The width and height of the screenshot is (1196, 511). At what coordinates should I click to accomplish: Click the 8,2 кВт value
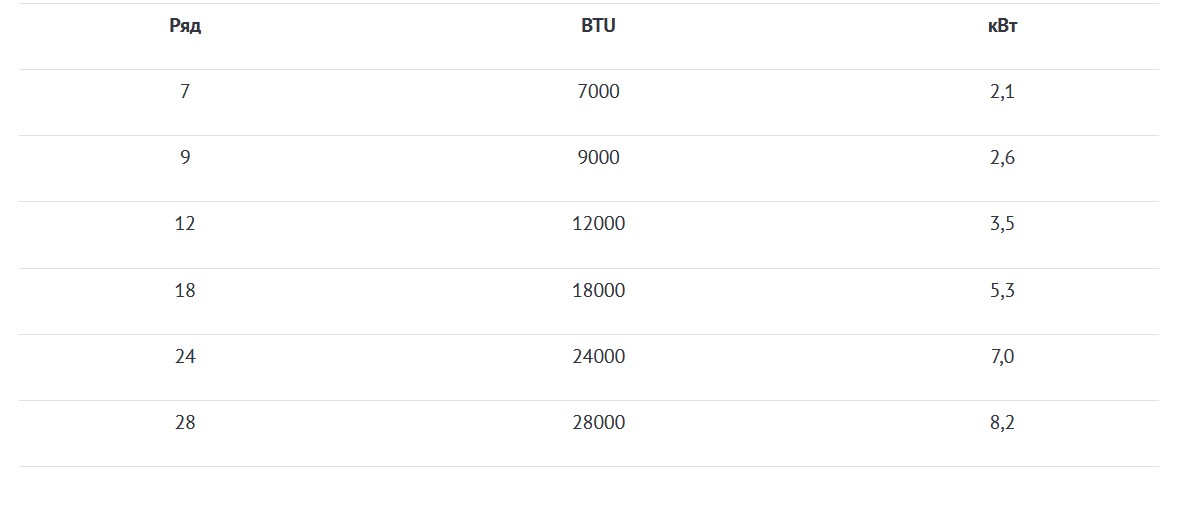tap(1001, 423)
